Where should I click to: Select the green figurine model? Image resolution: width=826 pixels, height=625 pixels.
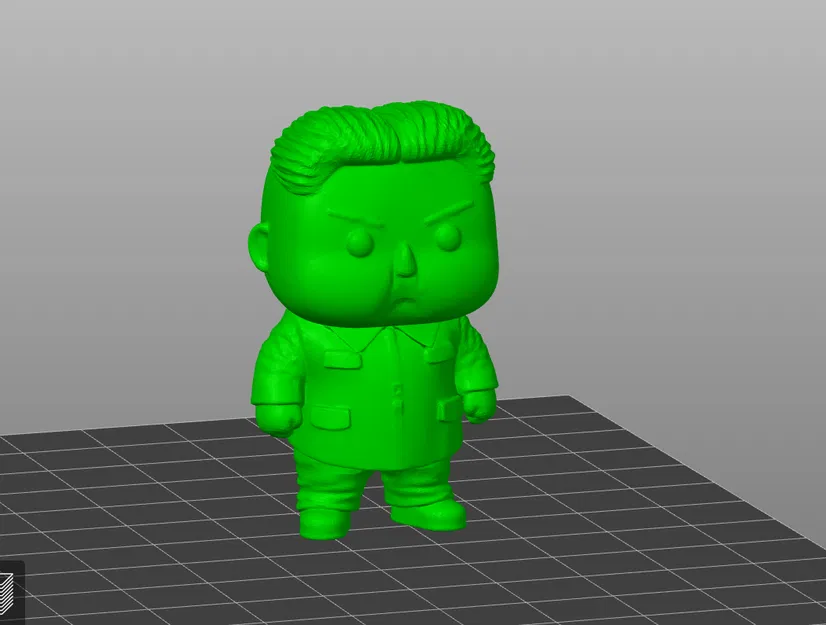point(380,380)
